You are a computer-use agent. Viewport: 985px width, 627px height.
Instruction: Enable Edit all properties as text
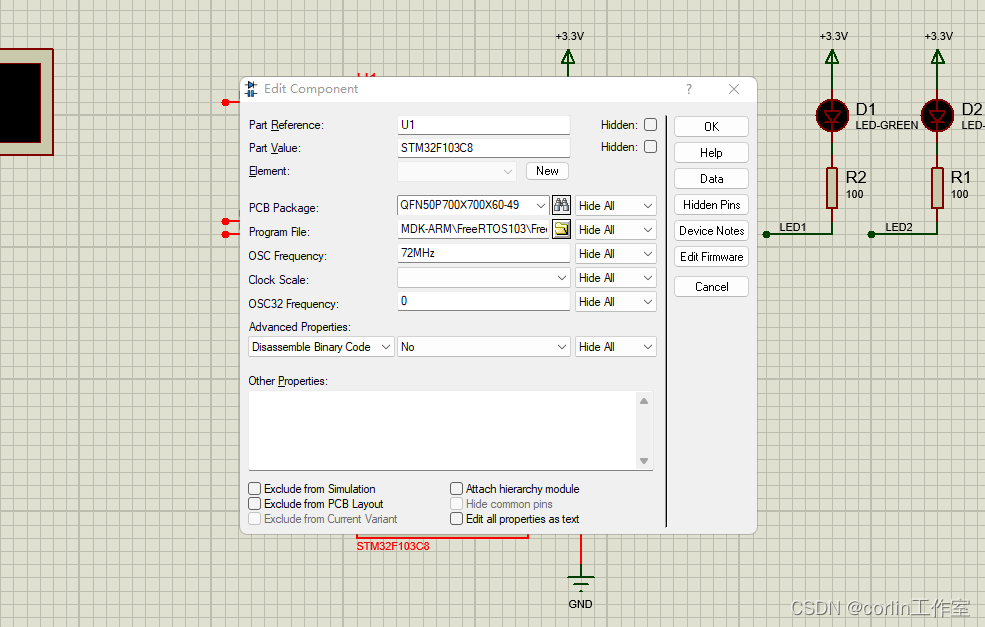pos(456,518)
